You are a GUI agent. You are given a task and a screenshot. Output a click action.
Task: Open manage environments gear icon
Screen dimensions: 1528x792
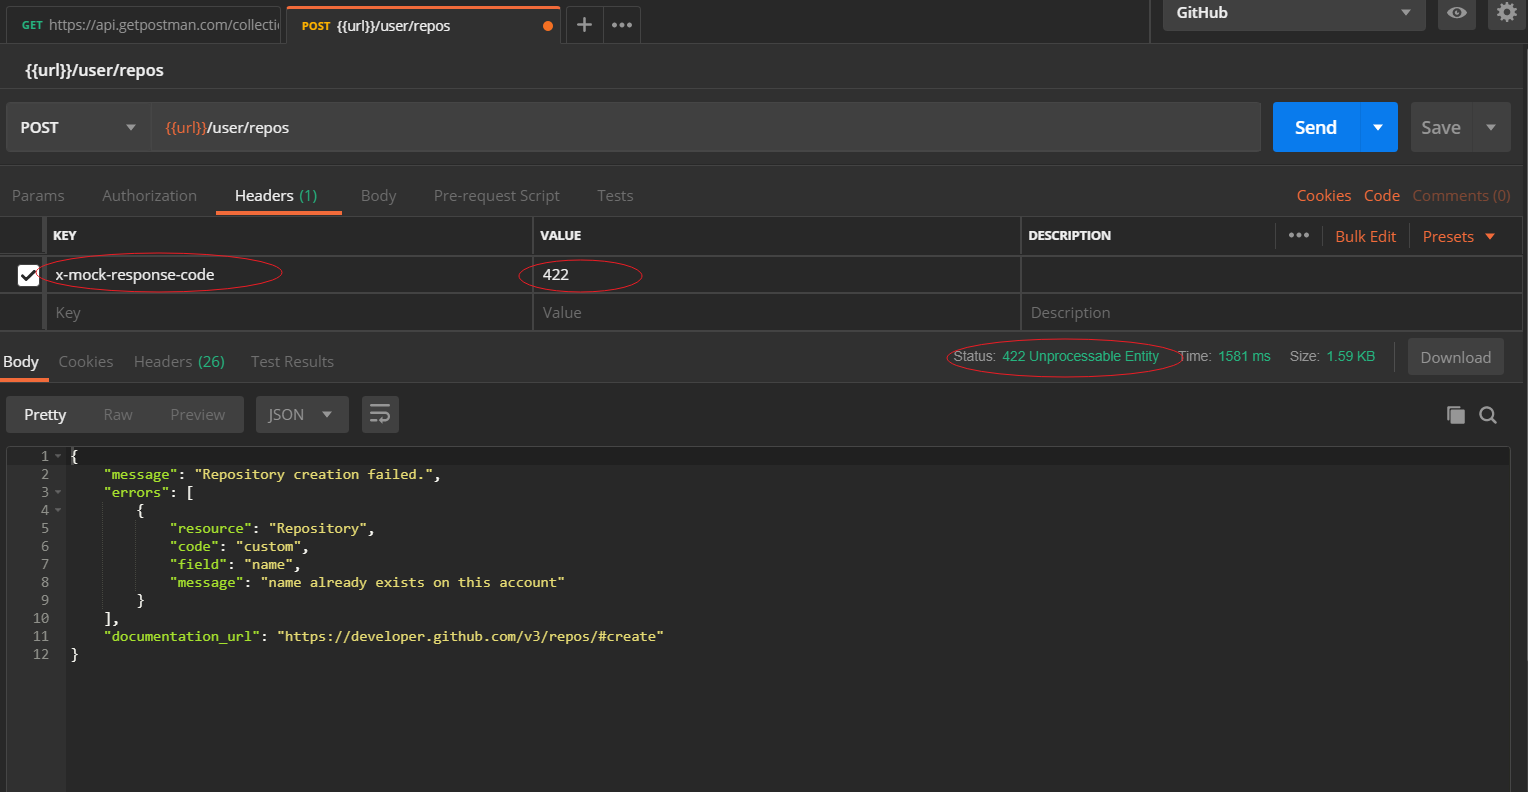1506,13
